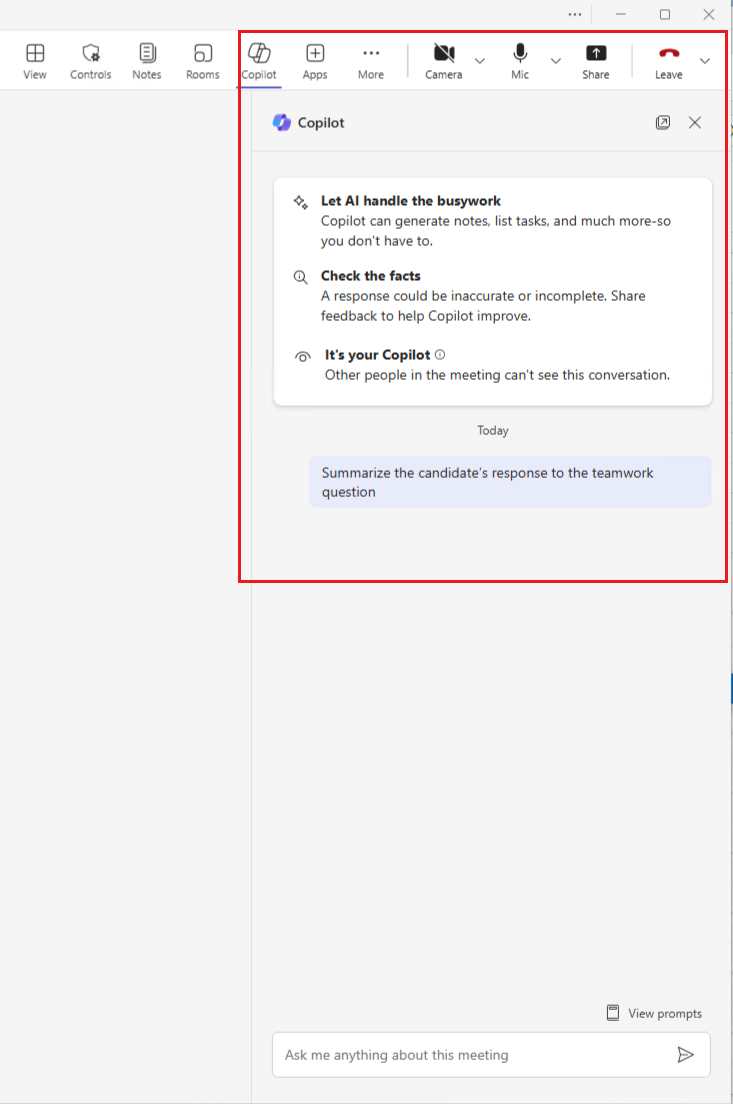Minimize the meeting window
The height and width of the screenshot is (1104, 733).
[620, 15]
